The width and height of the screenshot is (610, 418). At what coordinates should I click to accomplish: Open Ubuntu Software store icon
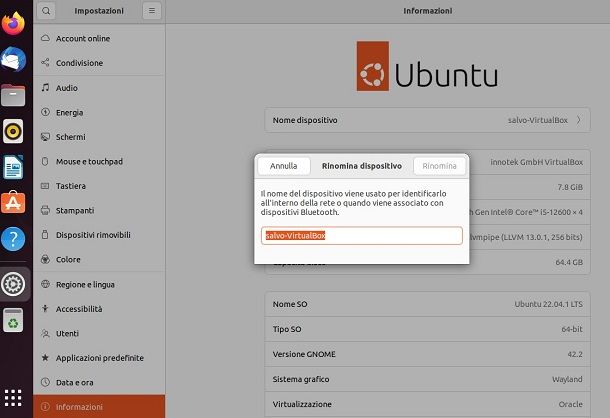pos(13,202)
